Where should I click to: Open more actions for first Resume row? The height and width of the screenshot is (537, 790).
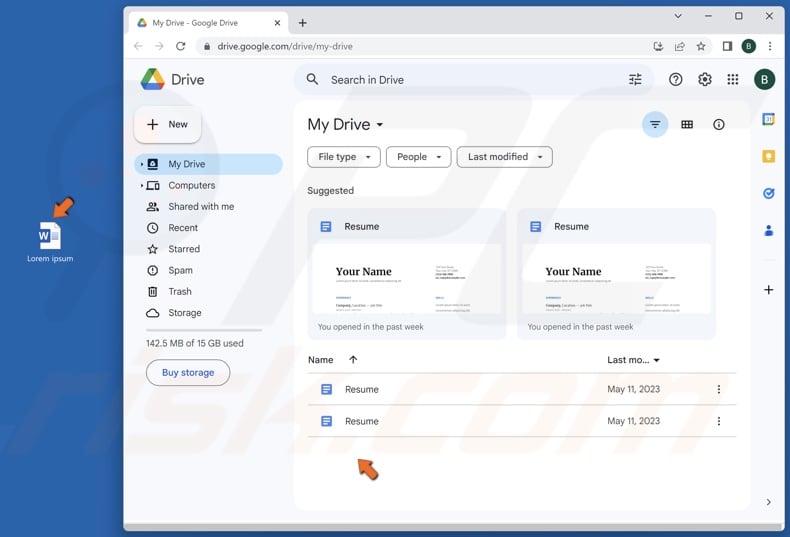(718, 389)
